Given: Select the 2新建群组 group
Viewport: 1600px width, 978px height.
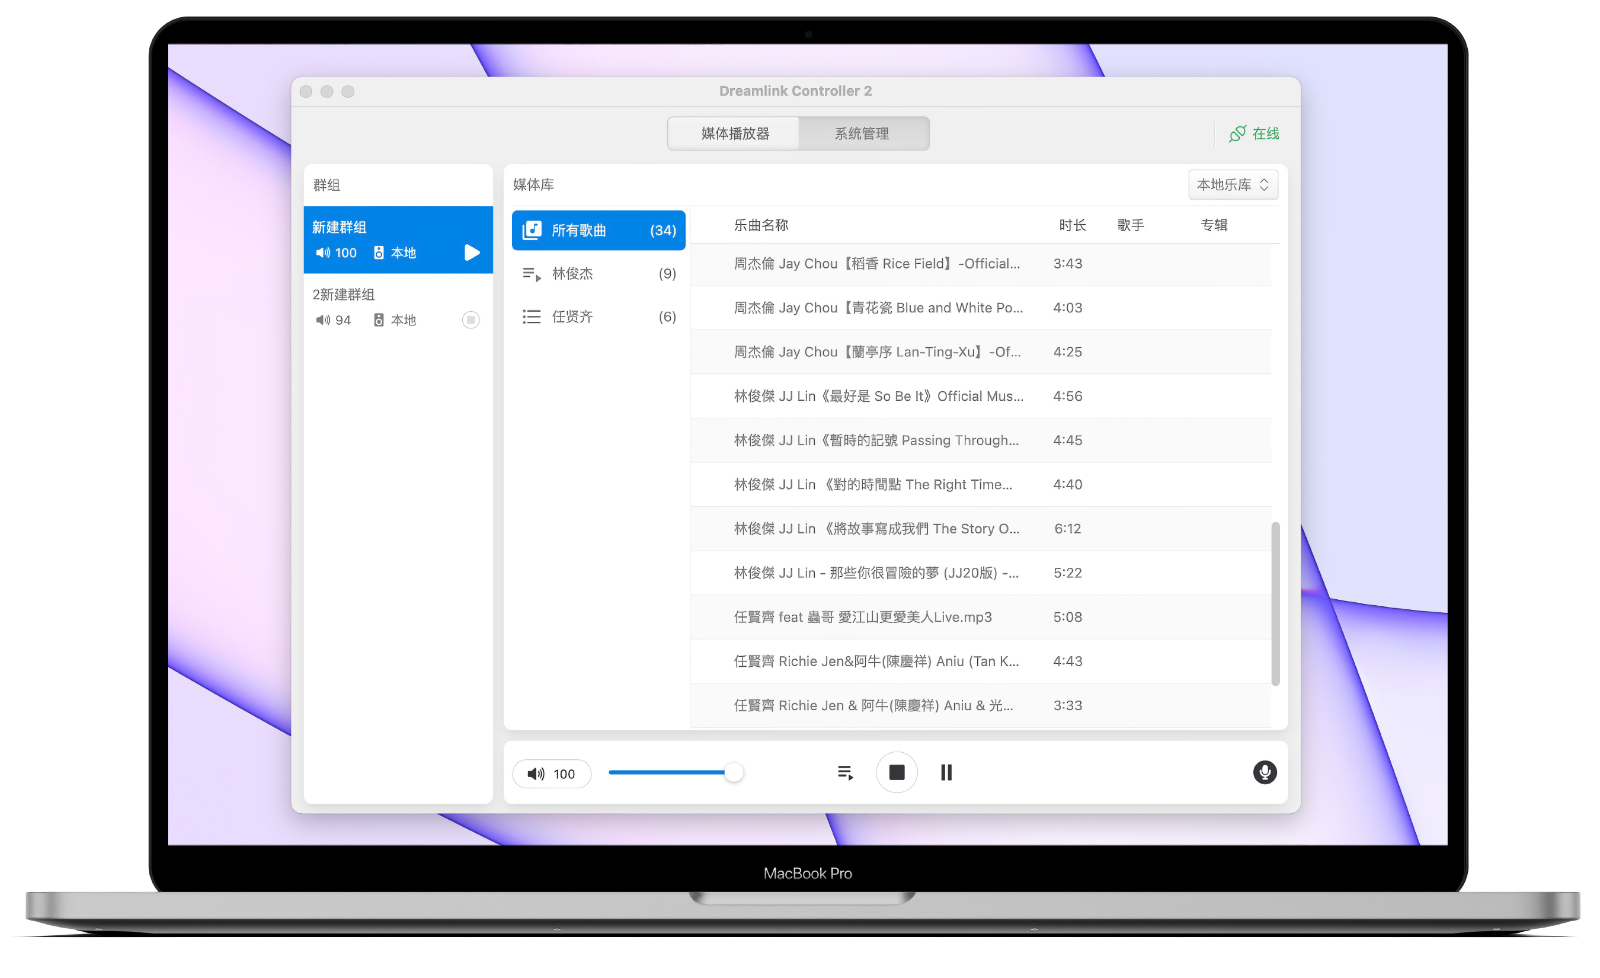Looking at the screenshot, I should tap(398, 307).
